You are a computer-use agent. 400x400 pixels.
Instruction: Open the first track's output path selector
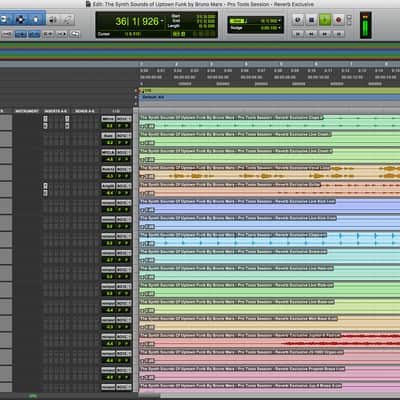click(123, 119)
